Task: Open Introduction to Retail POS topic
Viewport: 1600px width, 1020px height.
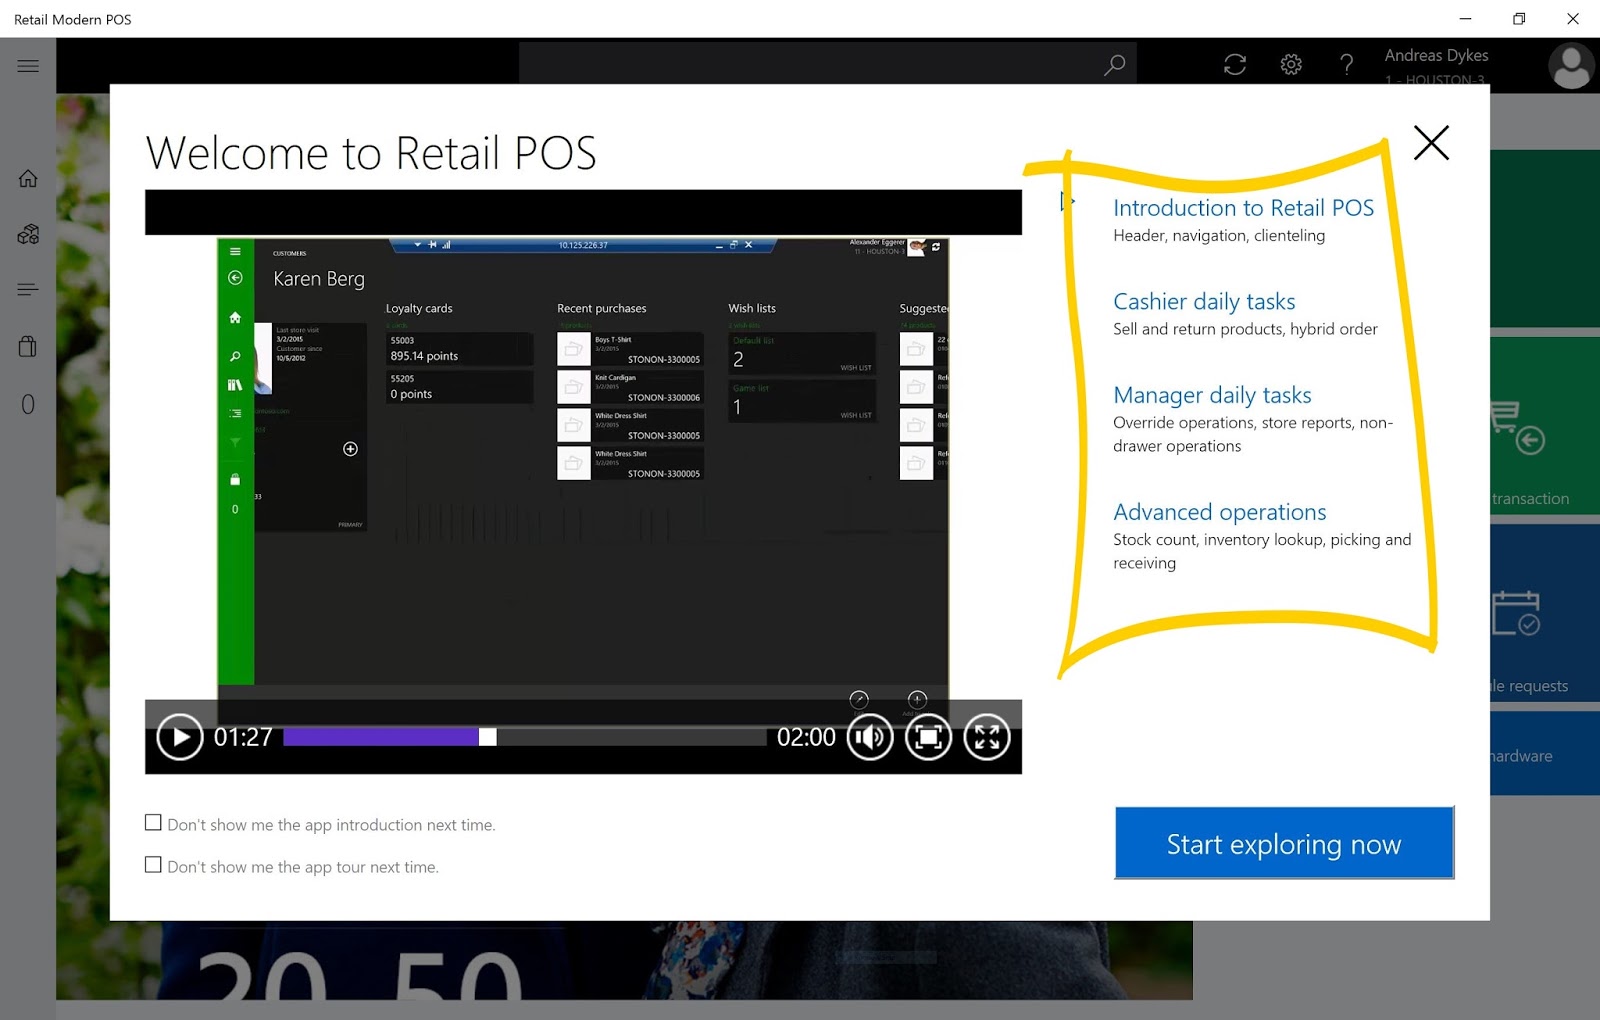Action: click(x=1243, y=208)
